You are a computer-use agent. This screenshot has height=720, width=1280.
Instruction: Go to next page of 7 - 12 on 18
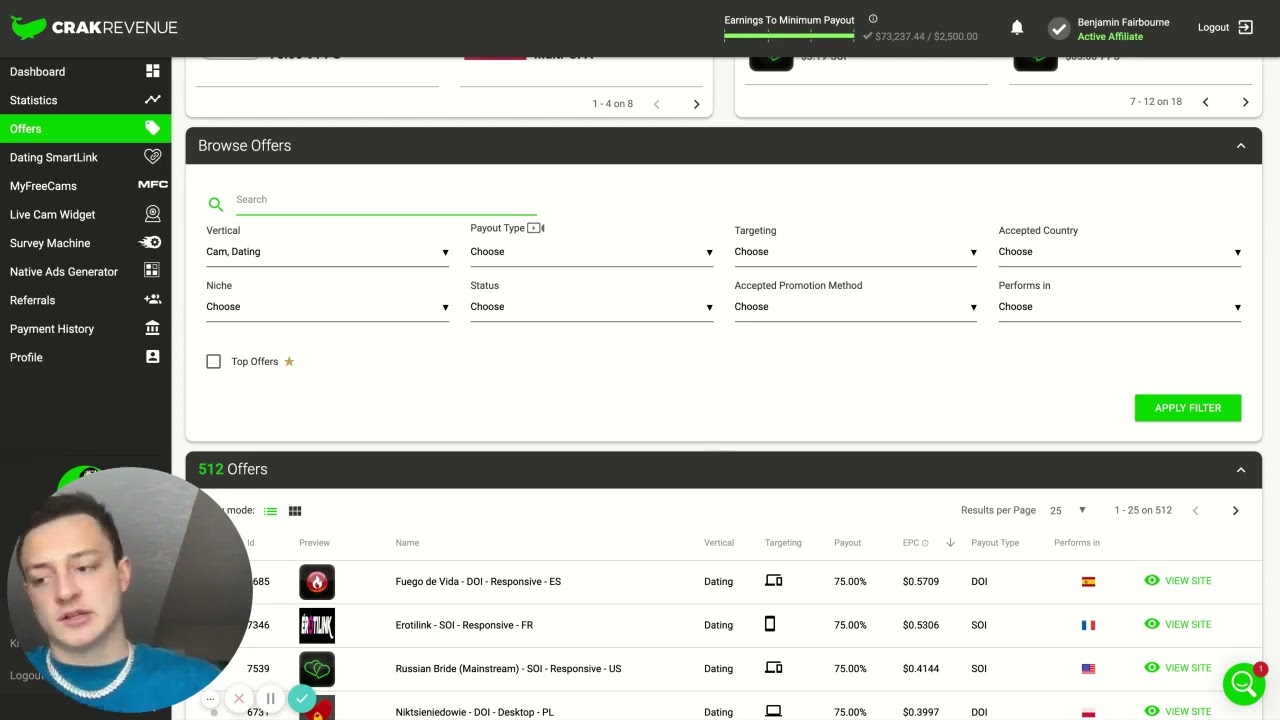[x=1245, y=102]
